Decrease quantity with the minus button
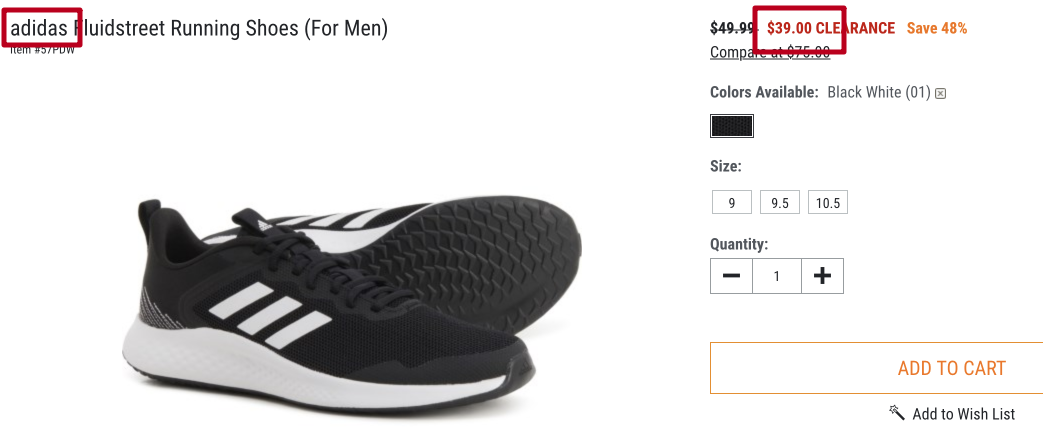This screenshot has height=432, width=1043. pyautogui.click(x=732, y=276)
